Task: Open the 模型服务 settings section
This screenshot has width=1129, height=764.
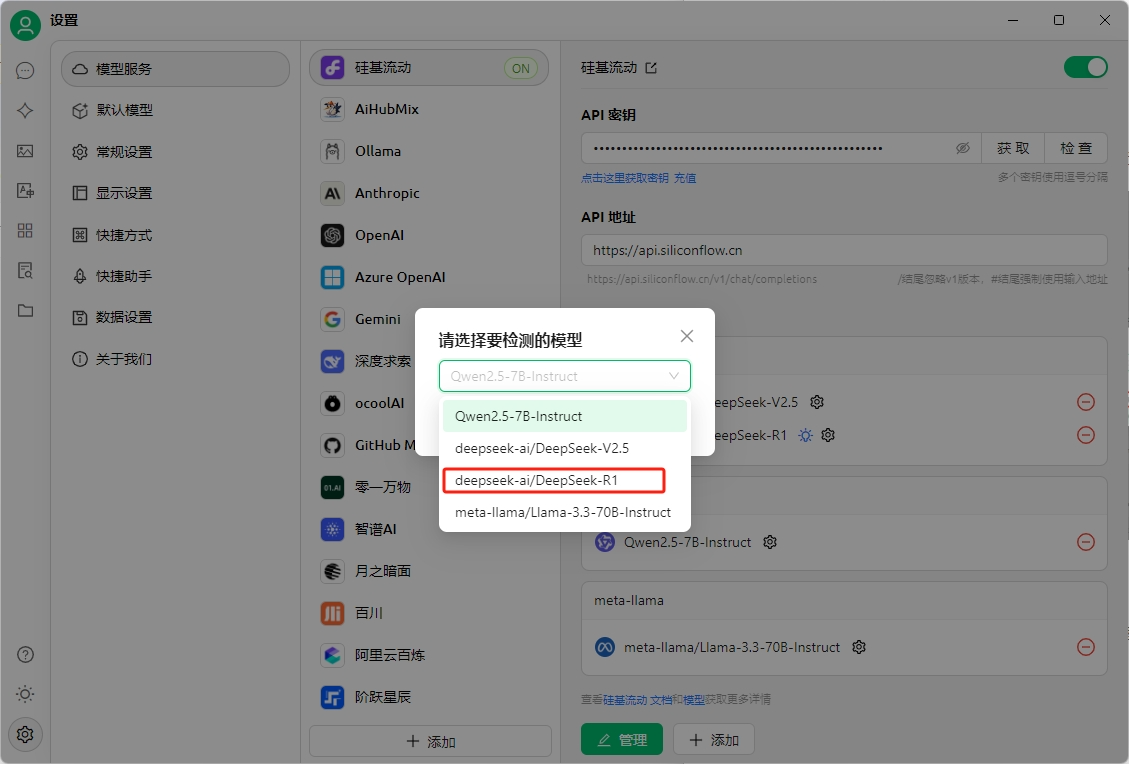Action: click(175, 69)
